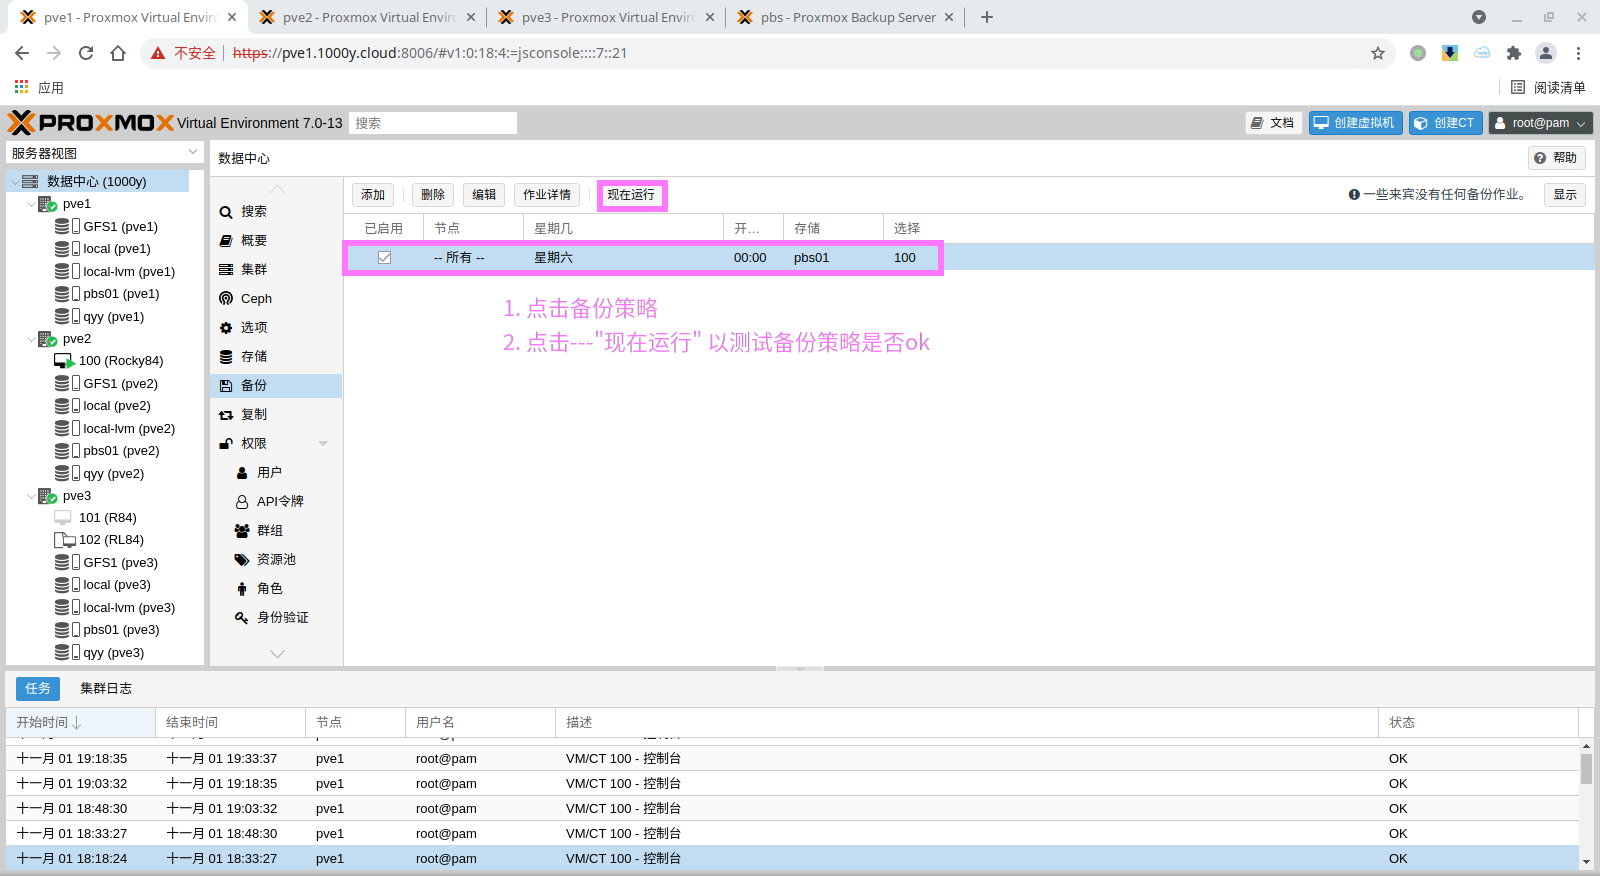The height and width of the screenshot is (876, 1600).
Task: Collapse the 权限 permissions submenu
Action: (323, 444)
